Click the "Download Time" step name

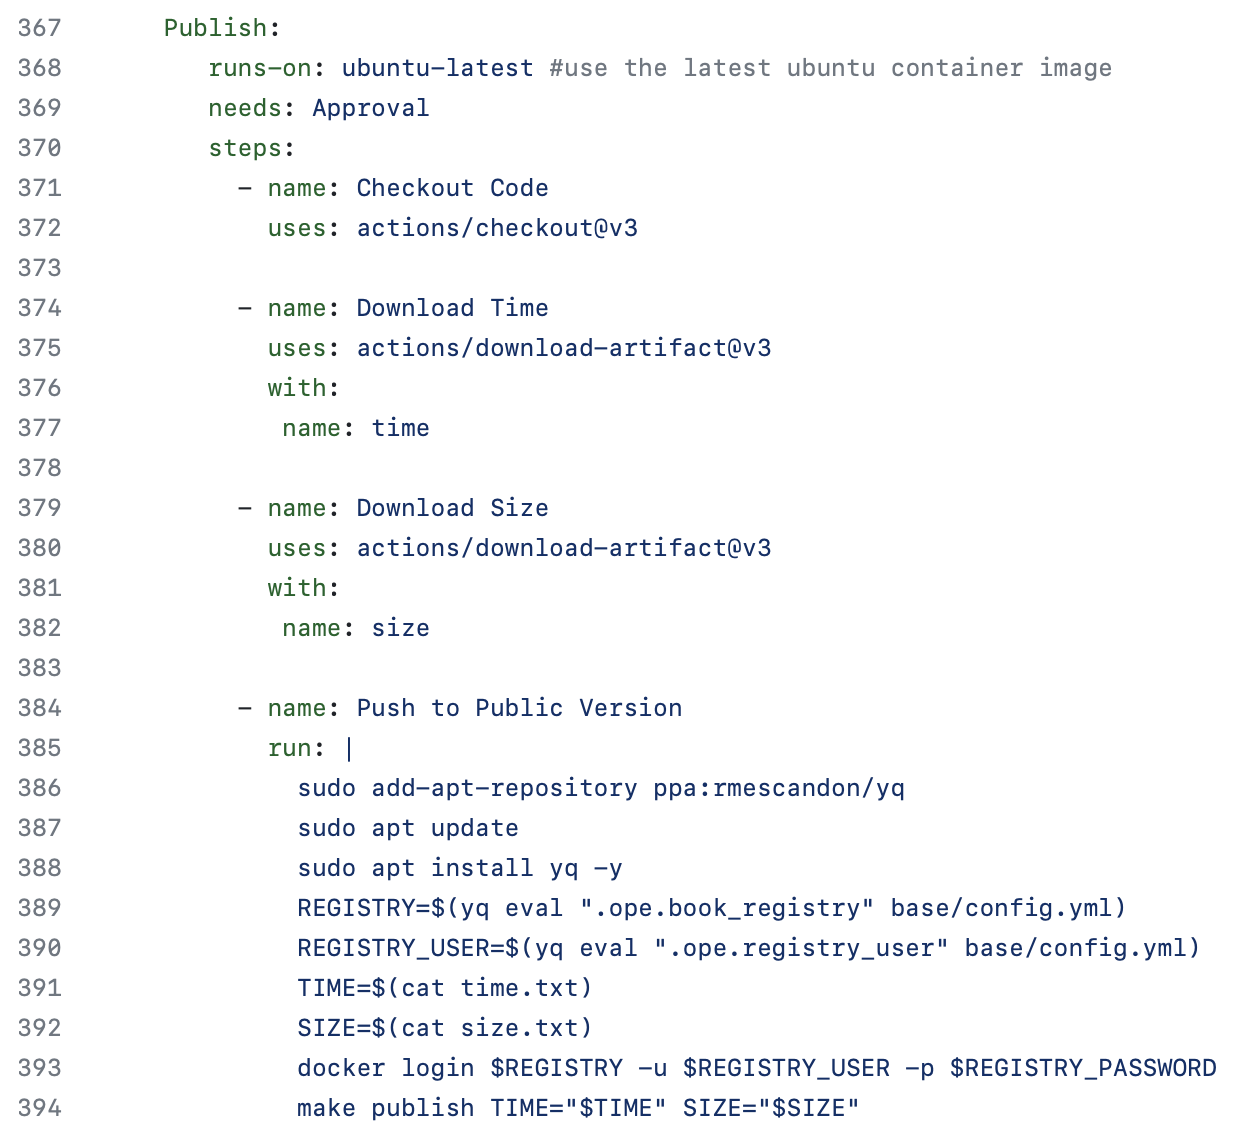coord(452,308)
